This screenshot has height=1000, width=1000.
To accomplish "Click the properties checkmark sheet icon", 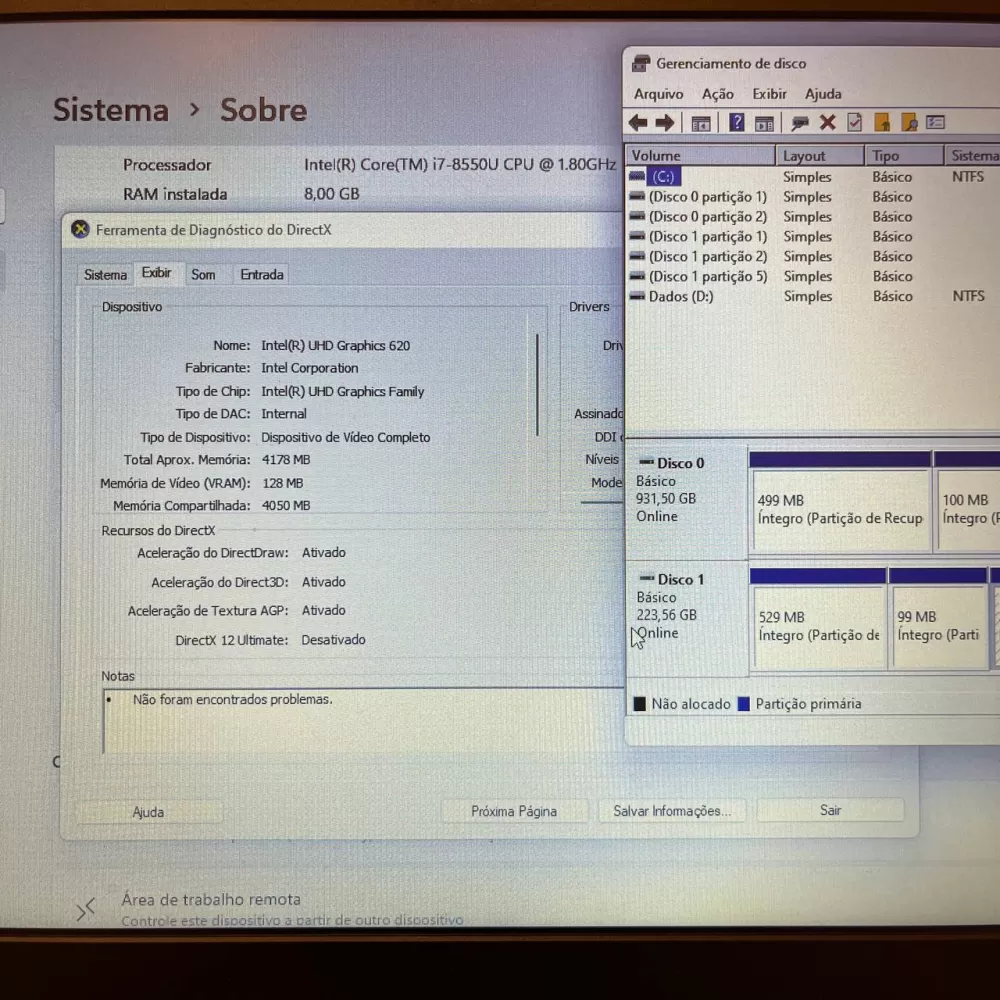I will [x=854, y=123].
